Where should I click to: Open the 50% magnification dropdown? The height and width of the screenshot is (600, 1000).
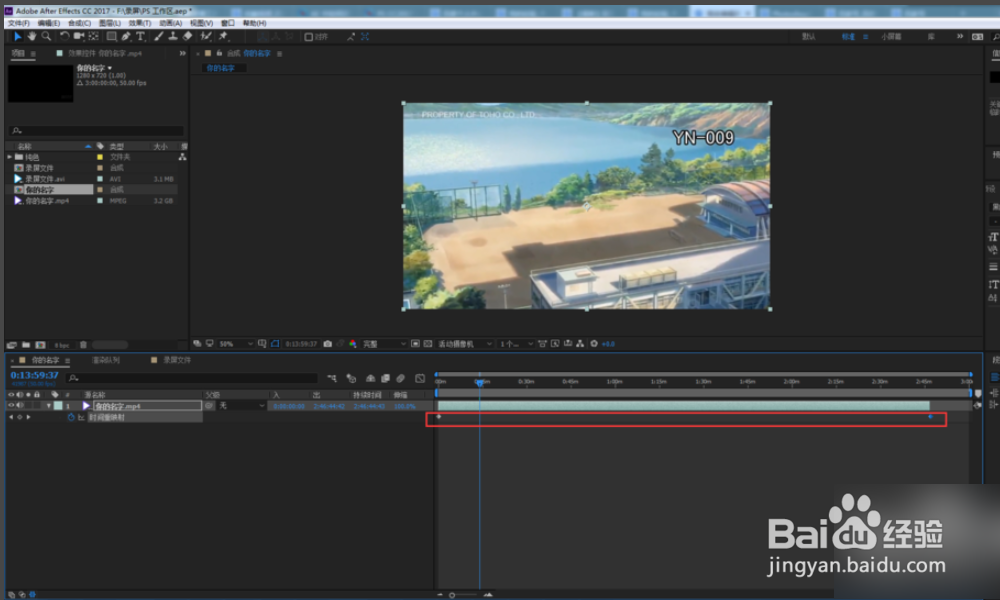235,344
